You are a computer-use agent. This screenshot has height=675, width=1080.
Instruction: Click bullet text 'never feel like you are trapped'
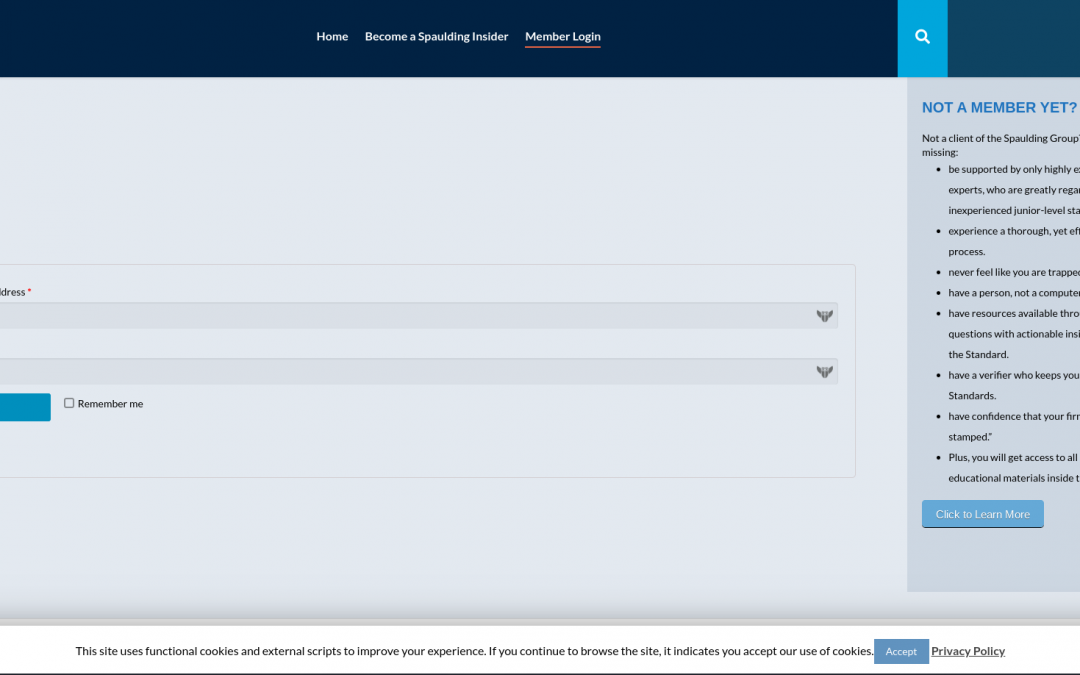(x=1014, y=272)
